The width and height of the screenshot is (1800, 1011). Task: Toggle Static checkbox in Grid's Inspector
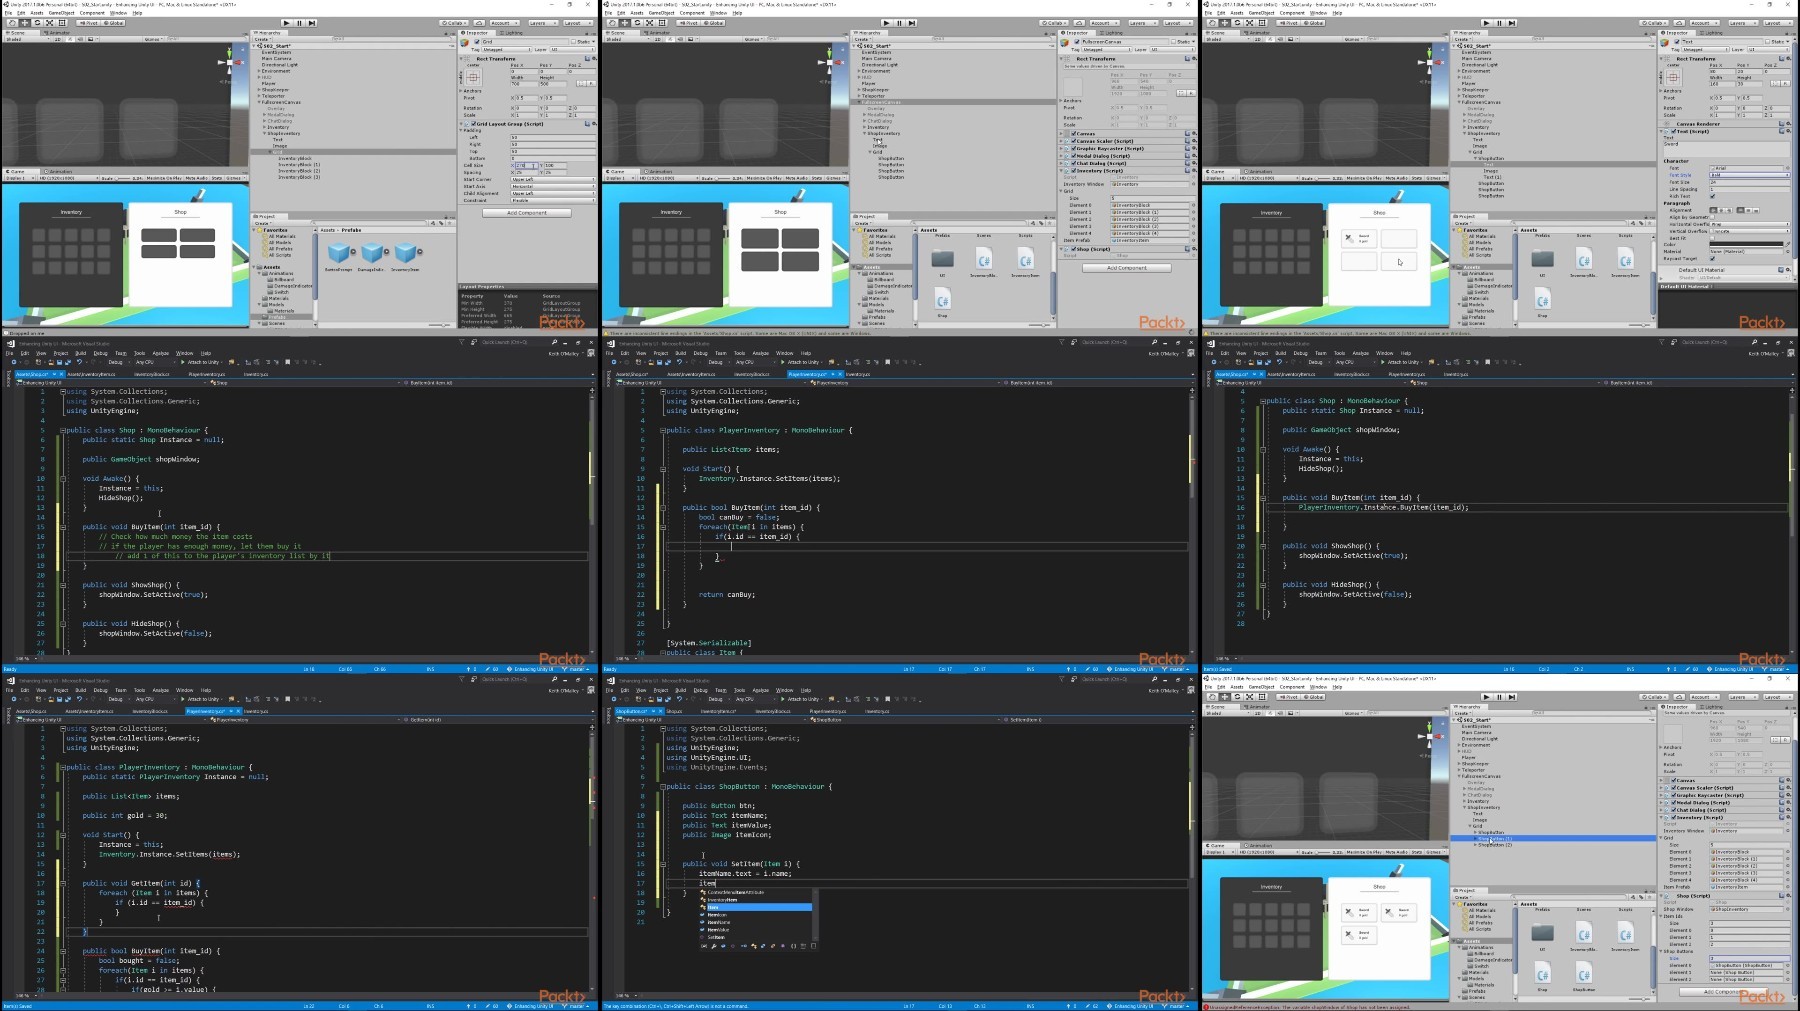[x=573, y=42]
